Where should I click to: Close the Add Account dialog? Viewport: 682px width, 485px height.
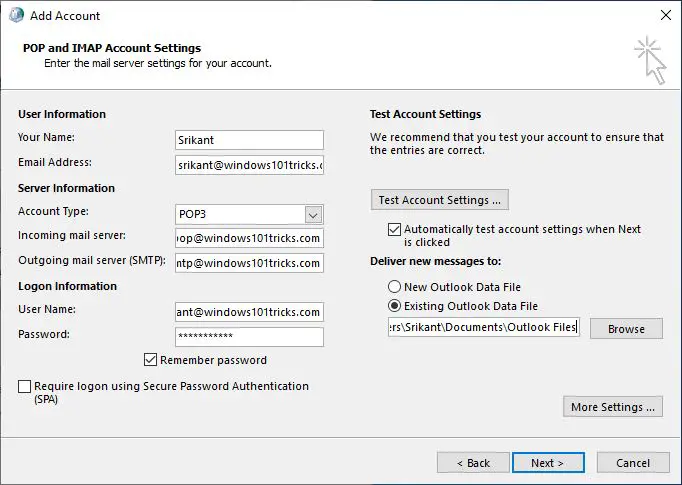(x=666, y=16)
